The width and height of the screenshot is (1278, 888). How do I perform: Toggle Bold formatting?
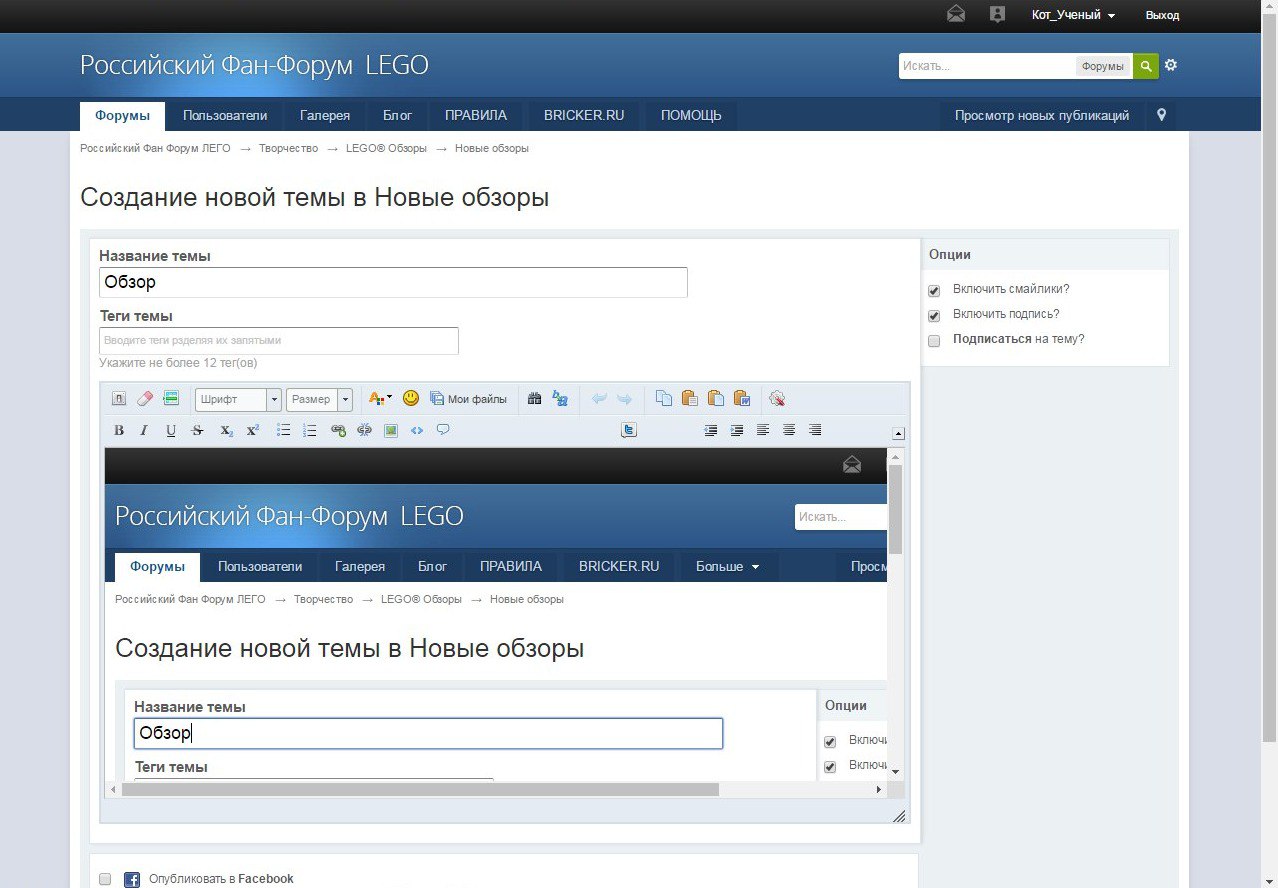[119, 430]
